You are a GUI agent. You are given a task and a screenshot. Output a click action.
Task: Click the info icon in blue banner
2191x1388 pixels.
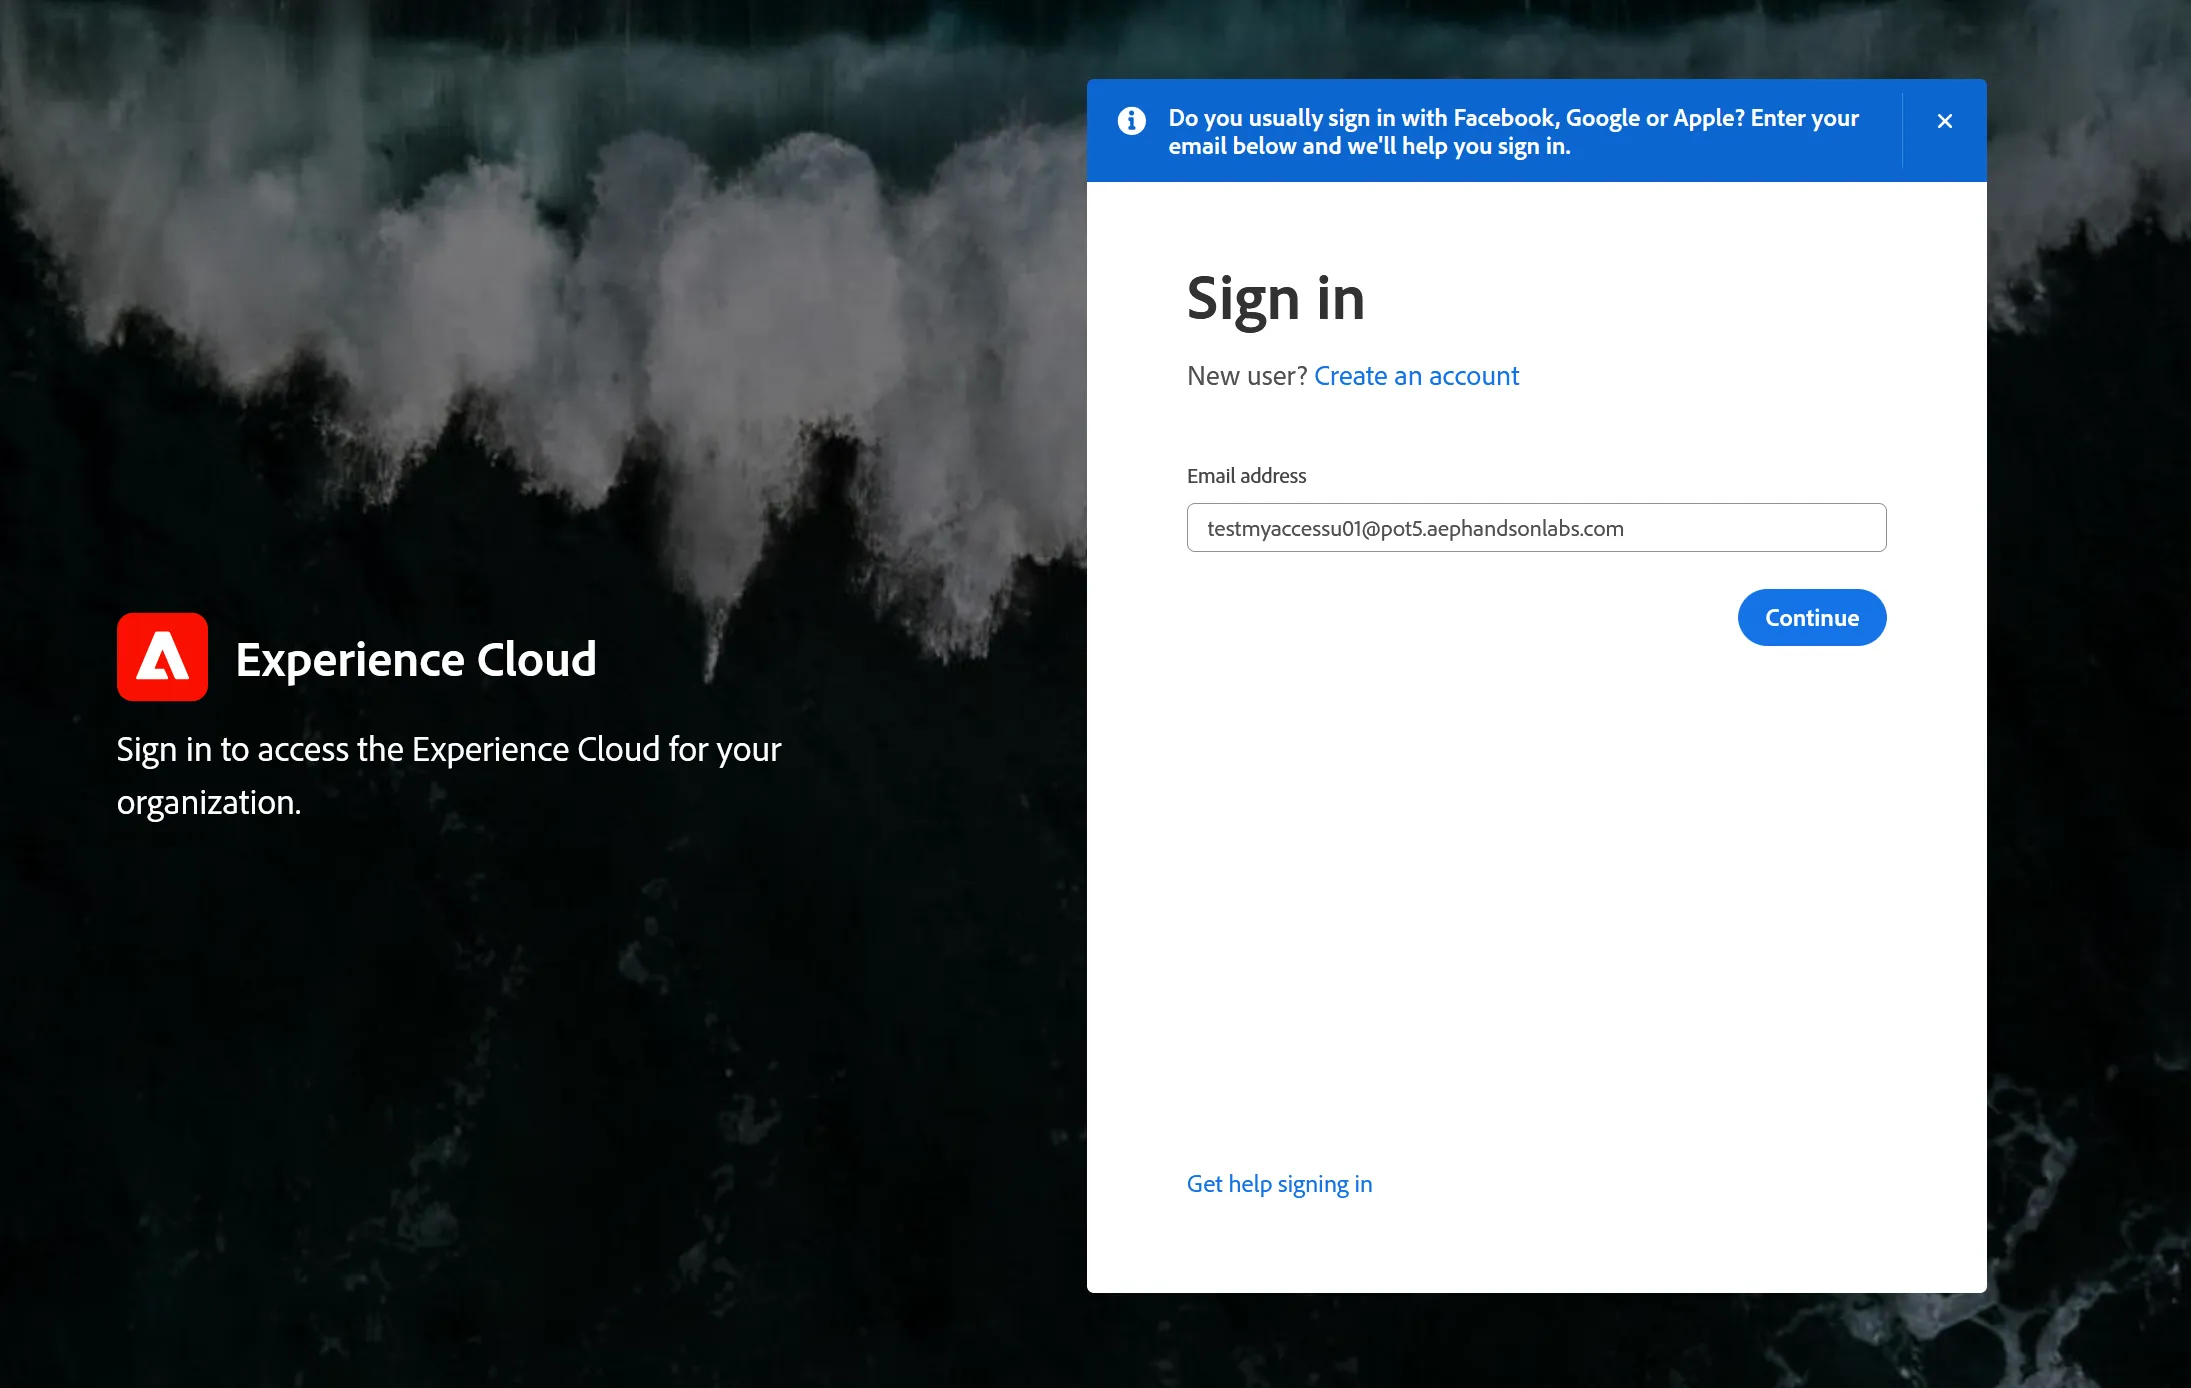[x=1132, y=121]
